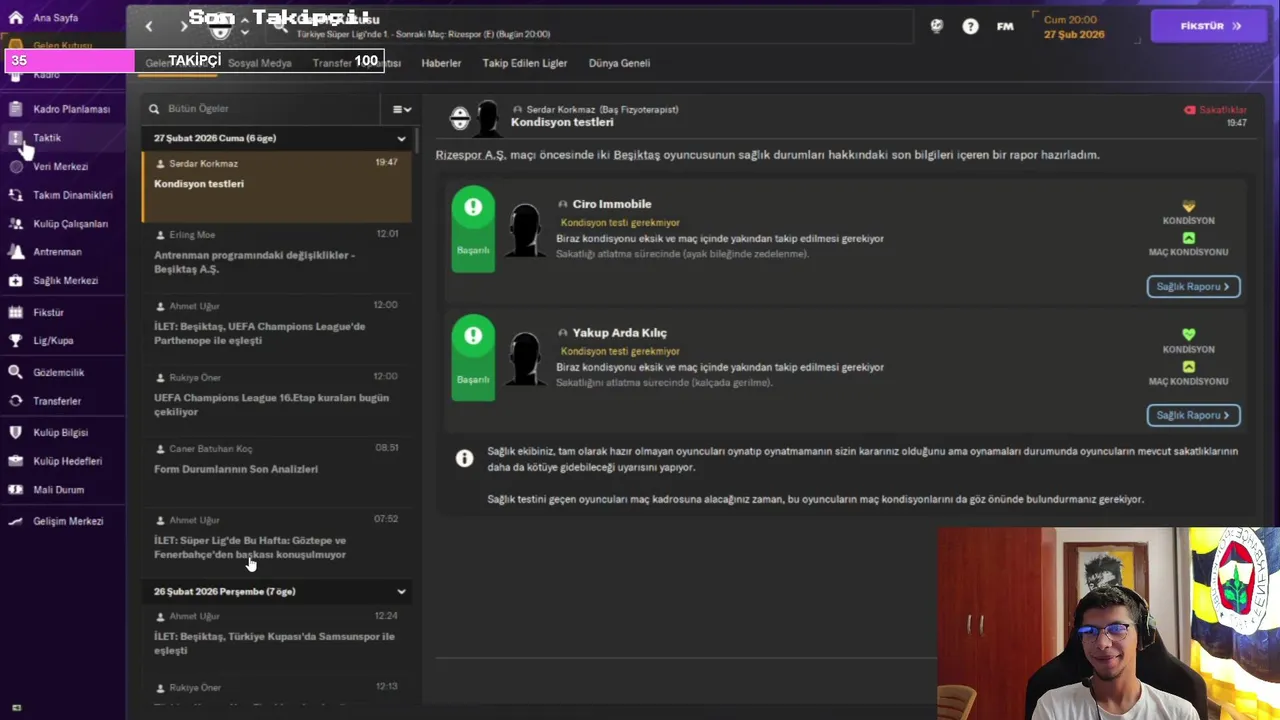Click sender Serdar Korkmaz in message header
The image size is (1280, 720).
coord(602,109)
